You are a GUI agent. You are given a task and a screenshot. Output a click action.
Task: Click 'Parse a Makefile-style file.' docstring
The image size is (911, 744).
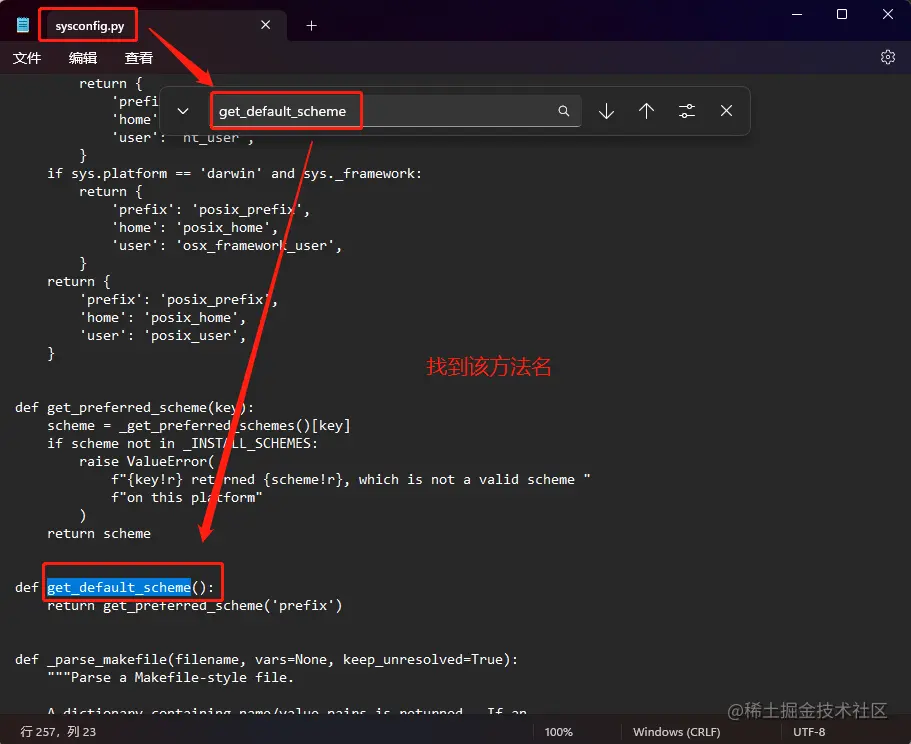(171, 678)
